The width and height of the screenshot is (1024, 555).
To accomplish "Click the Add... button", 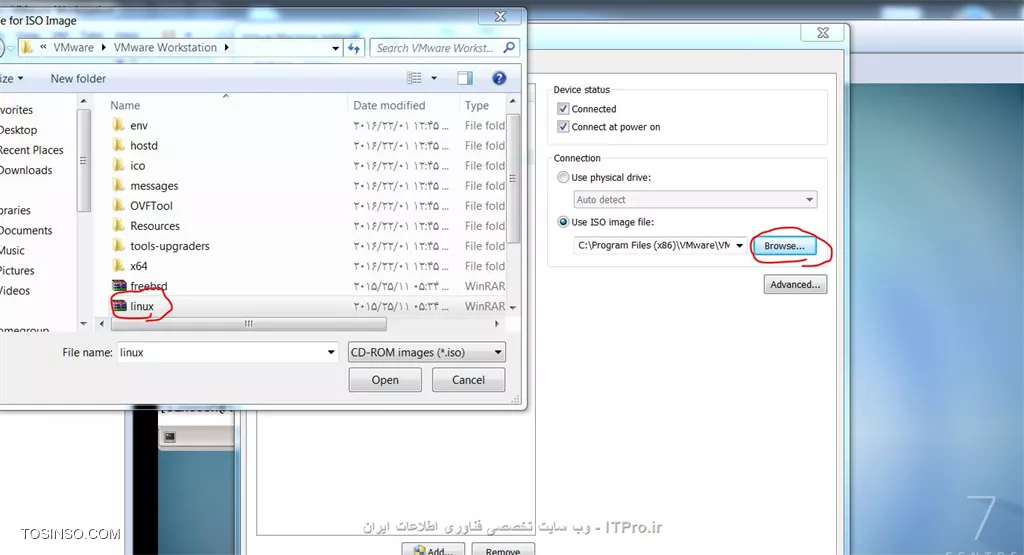I will pyautogui.click(x=433, y=550).
